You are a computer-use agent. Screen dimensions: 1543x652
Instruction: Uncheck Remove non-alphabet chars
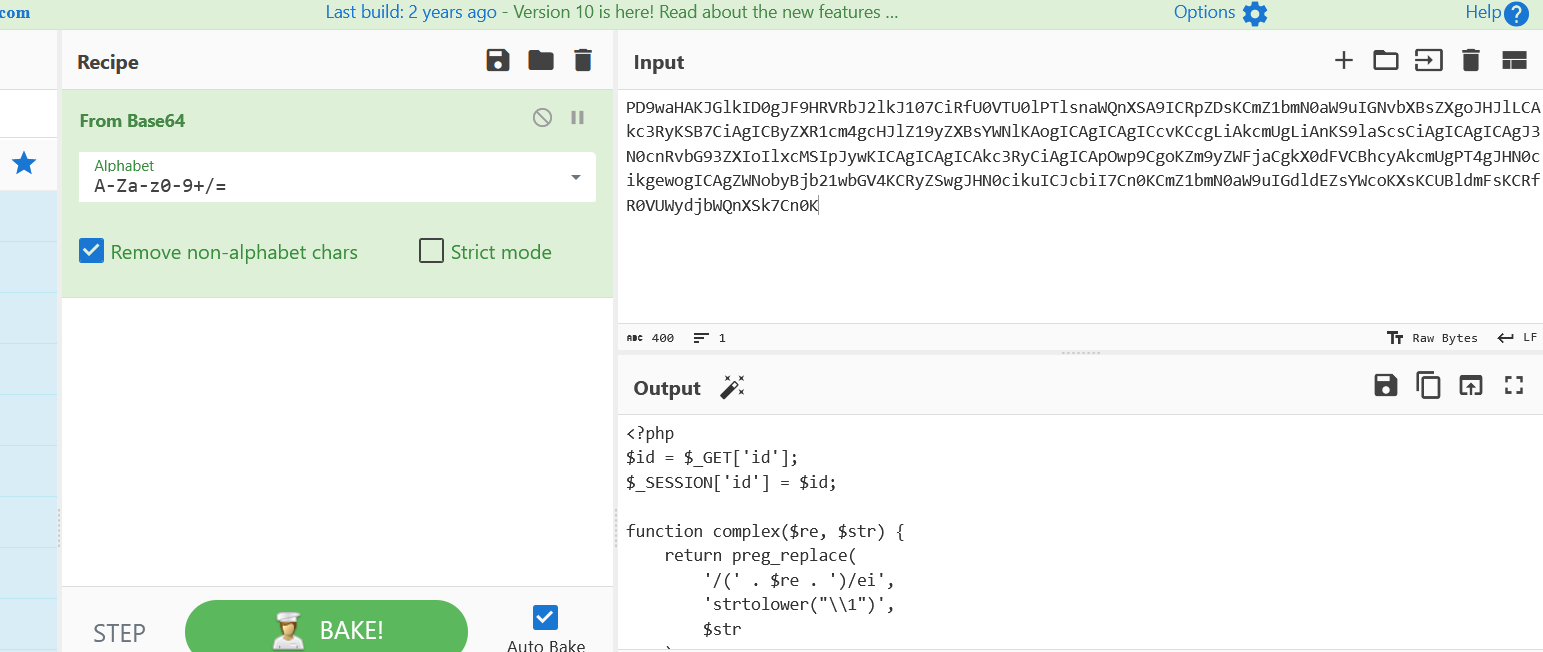pyautogui.click(x=92, y=251)
